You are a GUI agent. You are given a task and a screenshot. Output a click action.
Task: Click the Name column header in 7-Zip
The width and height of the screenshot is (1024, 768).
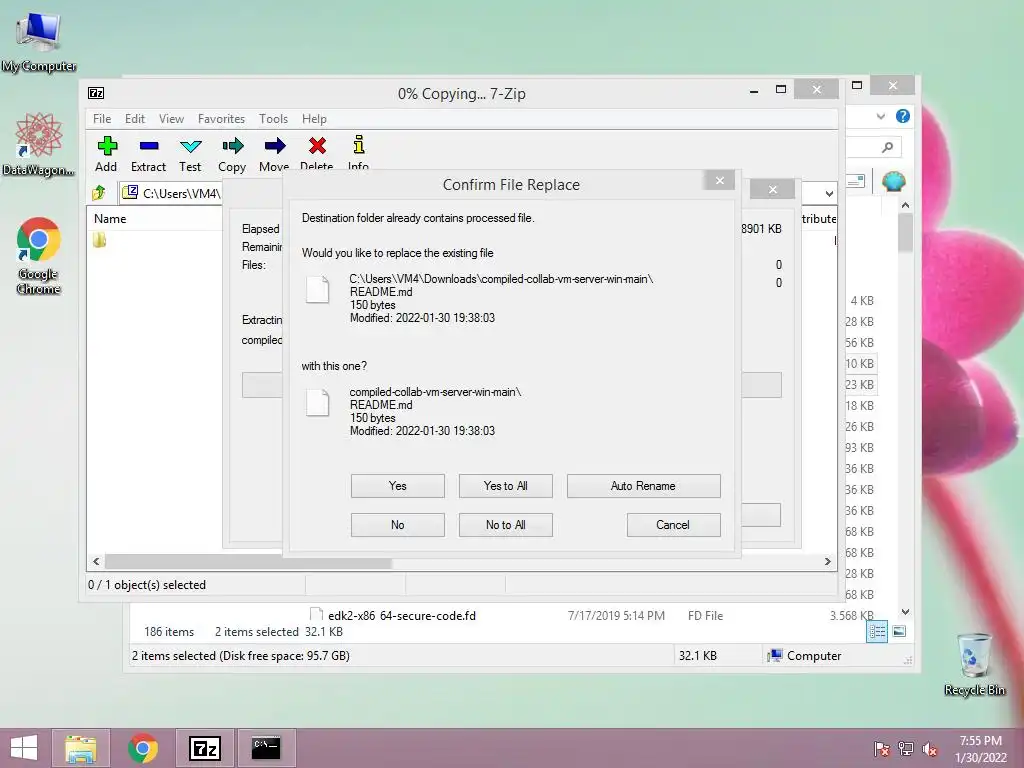coord(110,219)
